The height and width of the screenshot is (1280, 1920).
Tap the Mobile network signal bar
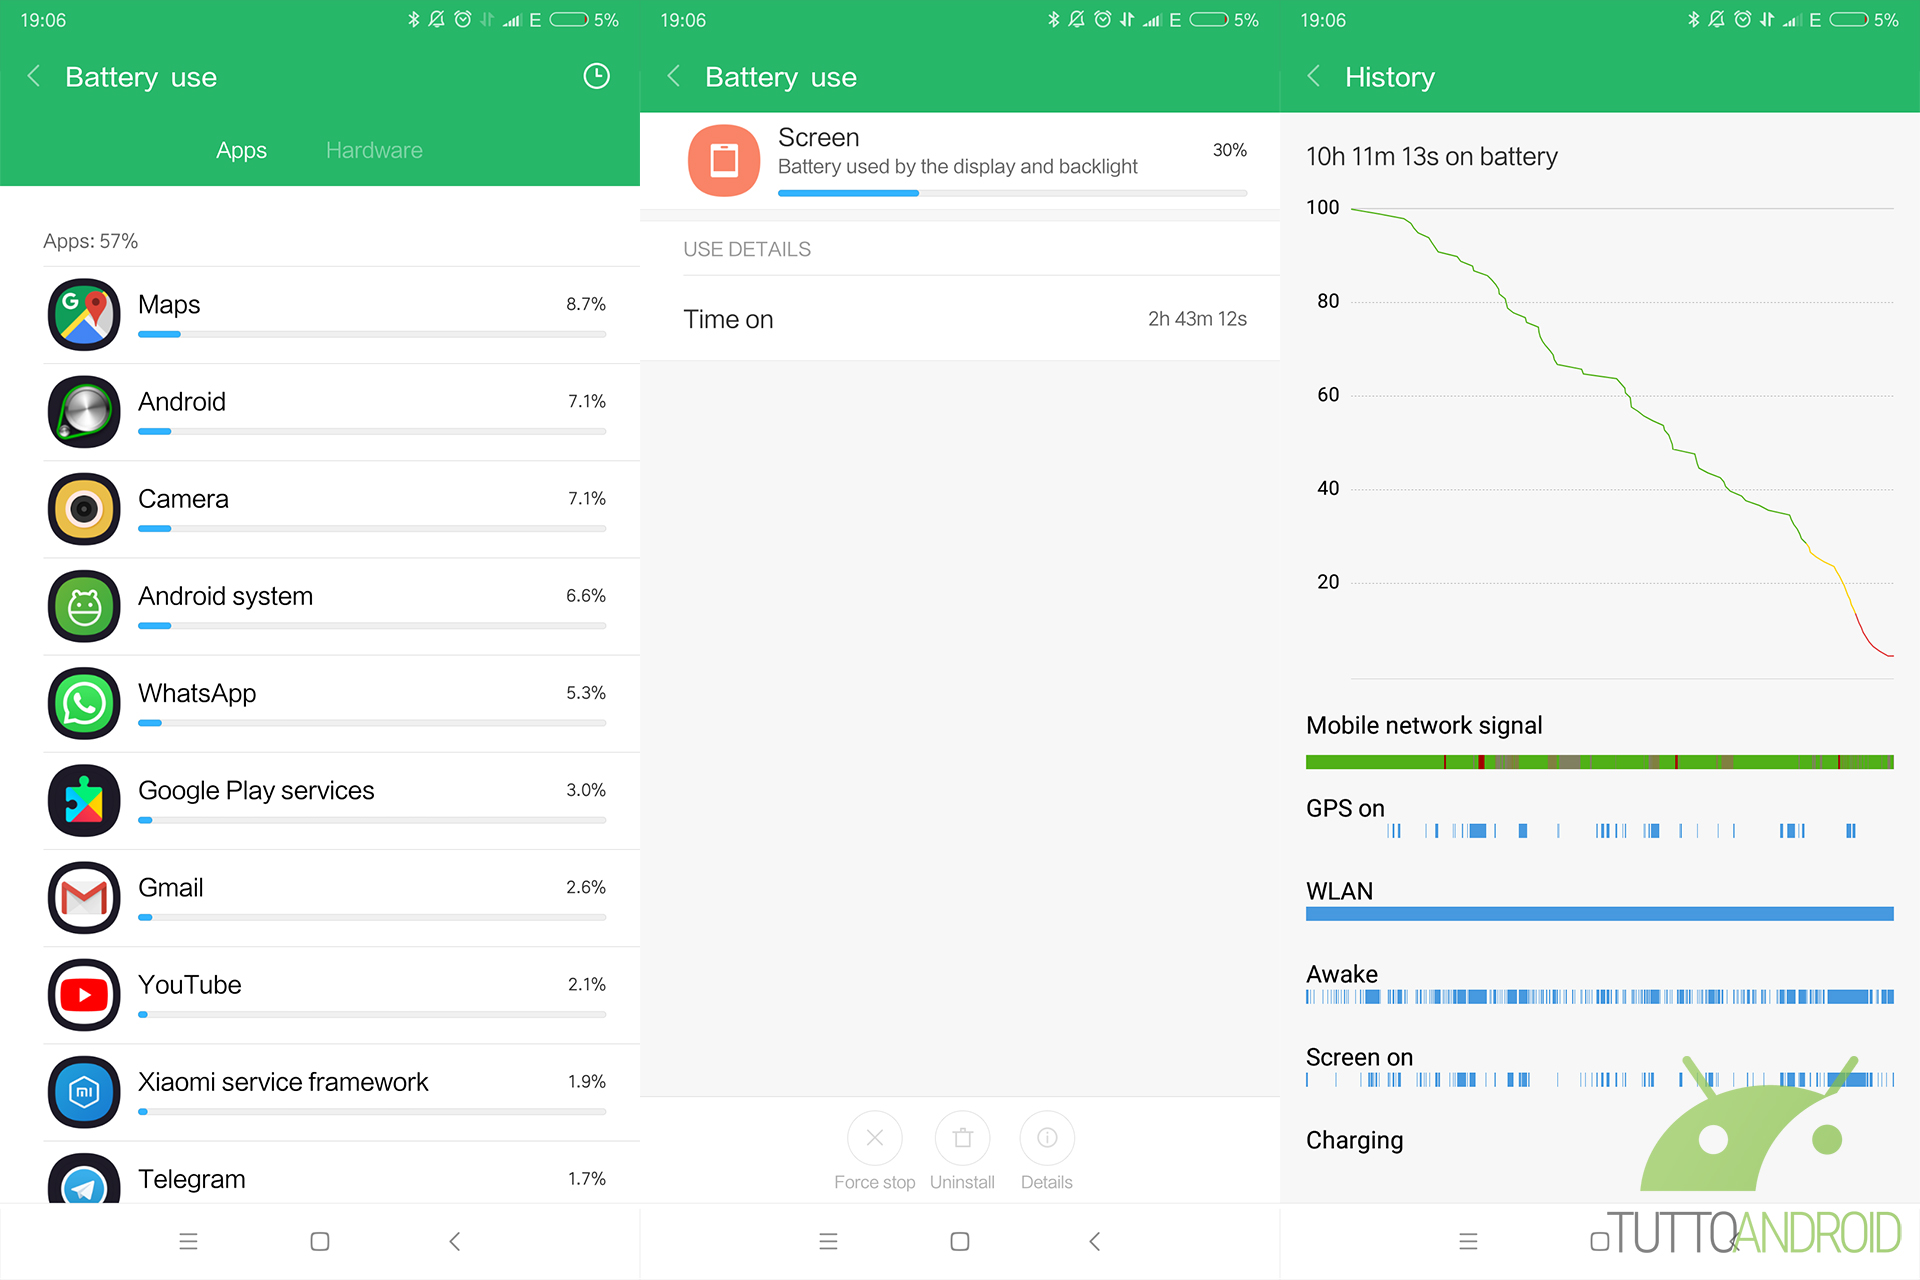[x=1600, y=762]
